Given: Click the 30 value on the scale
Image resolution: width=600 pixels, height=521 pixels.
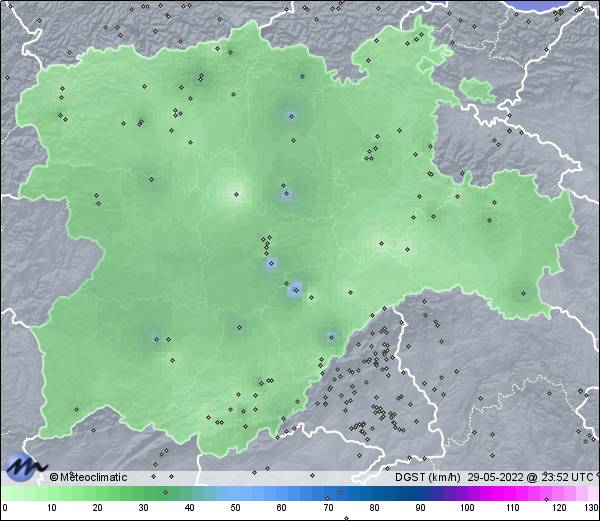Looking at the screenshot, I should [143, 508].
